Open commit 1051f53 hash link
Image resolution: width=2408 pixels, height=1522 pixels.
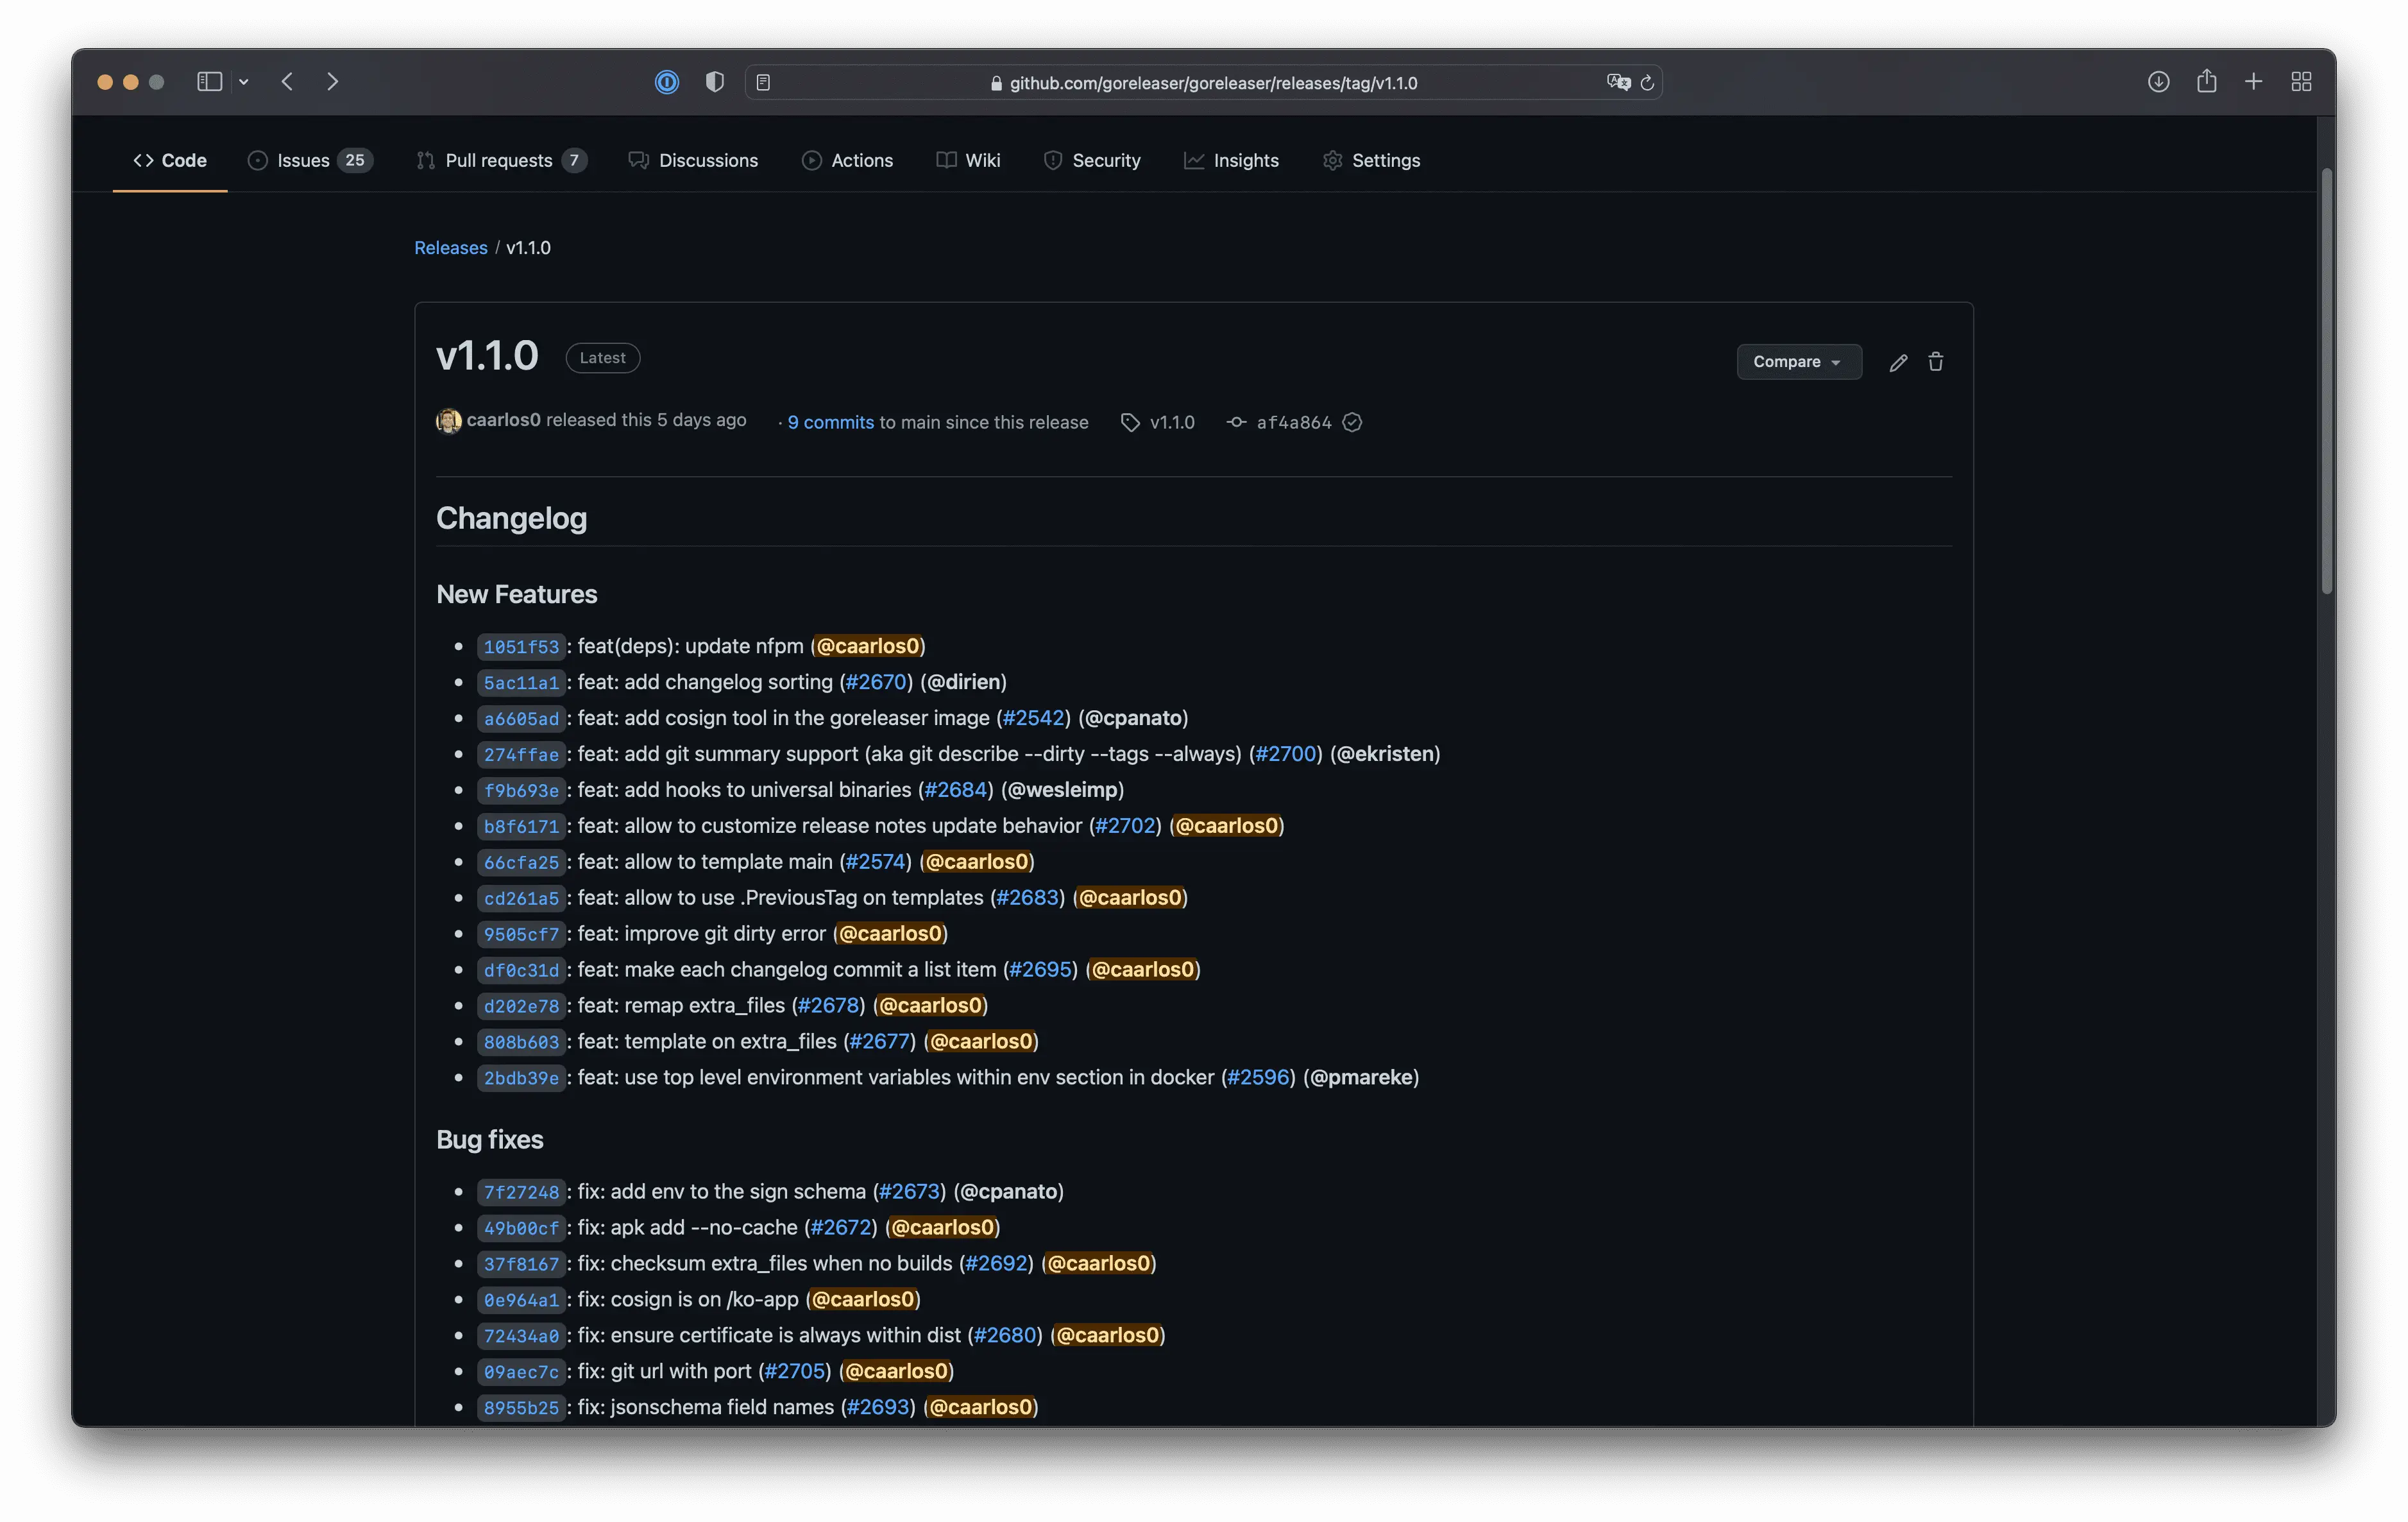coord(521,647)
